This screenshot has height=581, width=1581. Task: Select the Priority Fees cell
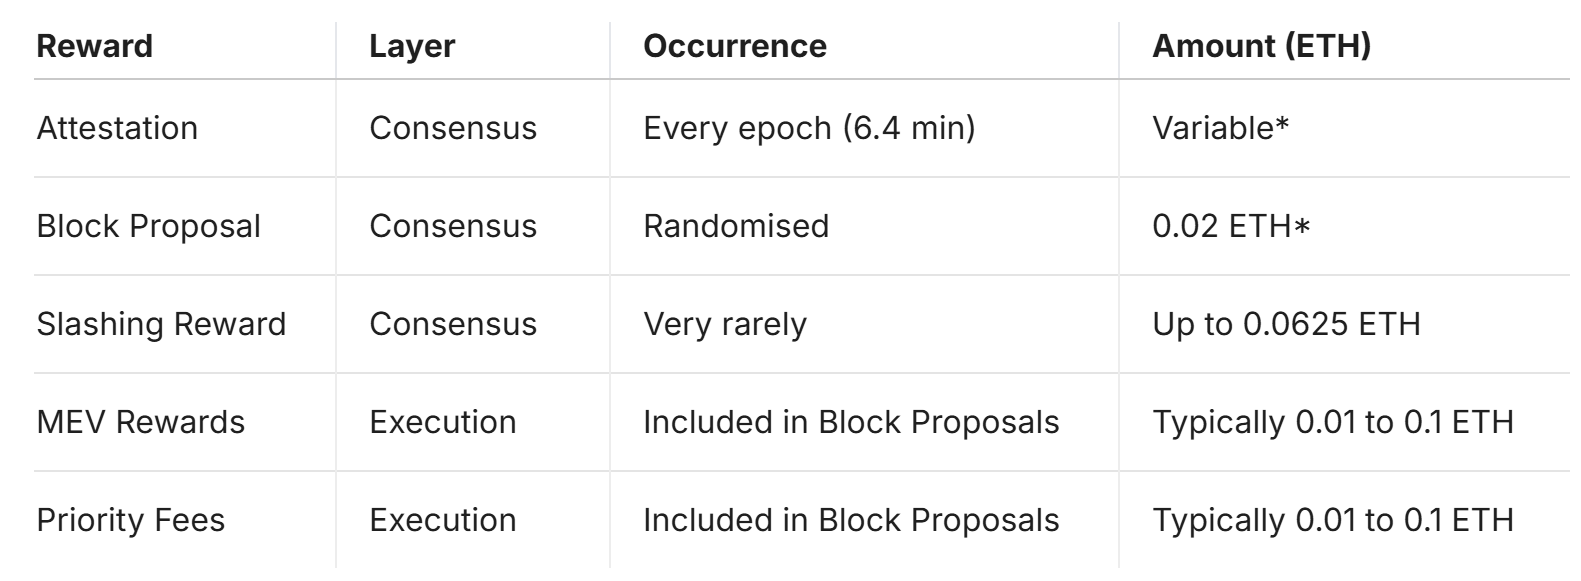pos(130,521)
